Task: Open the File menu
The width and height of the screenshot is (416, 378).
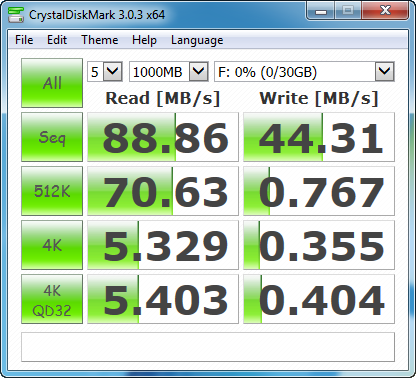Action: [24, 40]
